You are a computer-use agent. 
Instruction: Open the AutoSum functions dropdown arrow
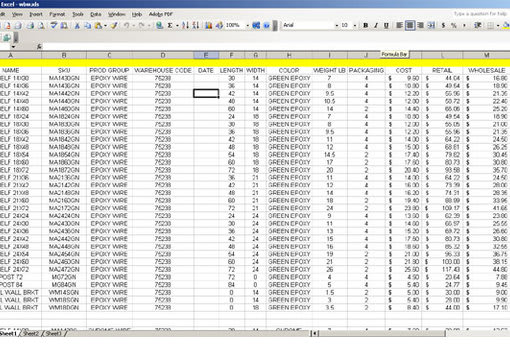[x=177, y=26]
